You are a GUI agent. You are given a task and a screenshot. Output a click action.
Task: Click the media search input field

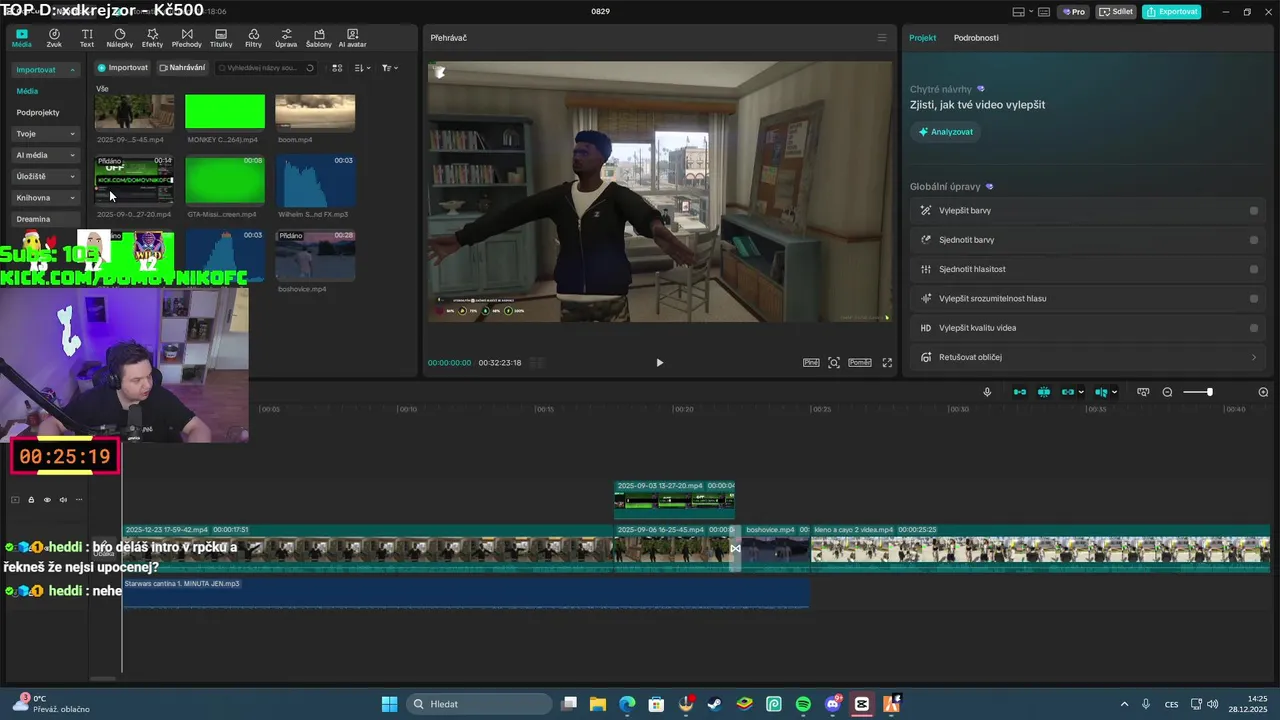click(264, 68)
